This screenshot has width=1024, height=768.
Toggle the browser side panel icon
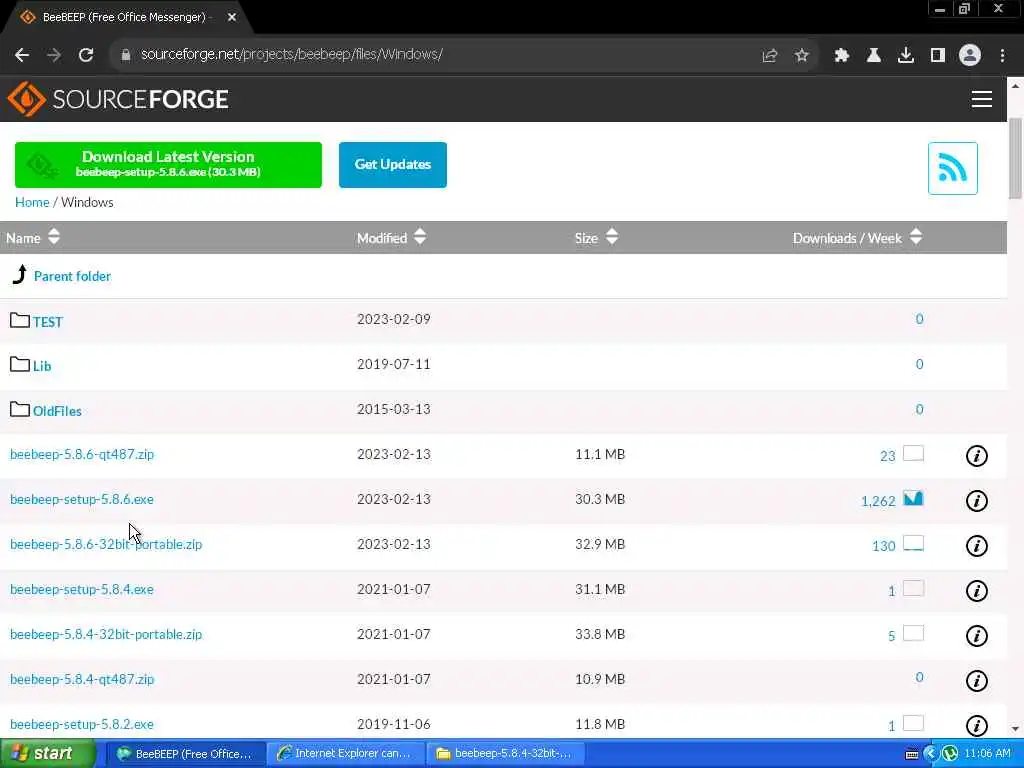(x=938, y=56)
